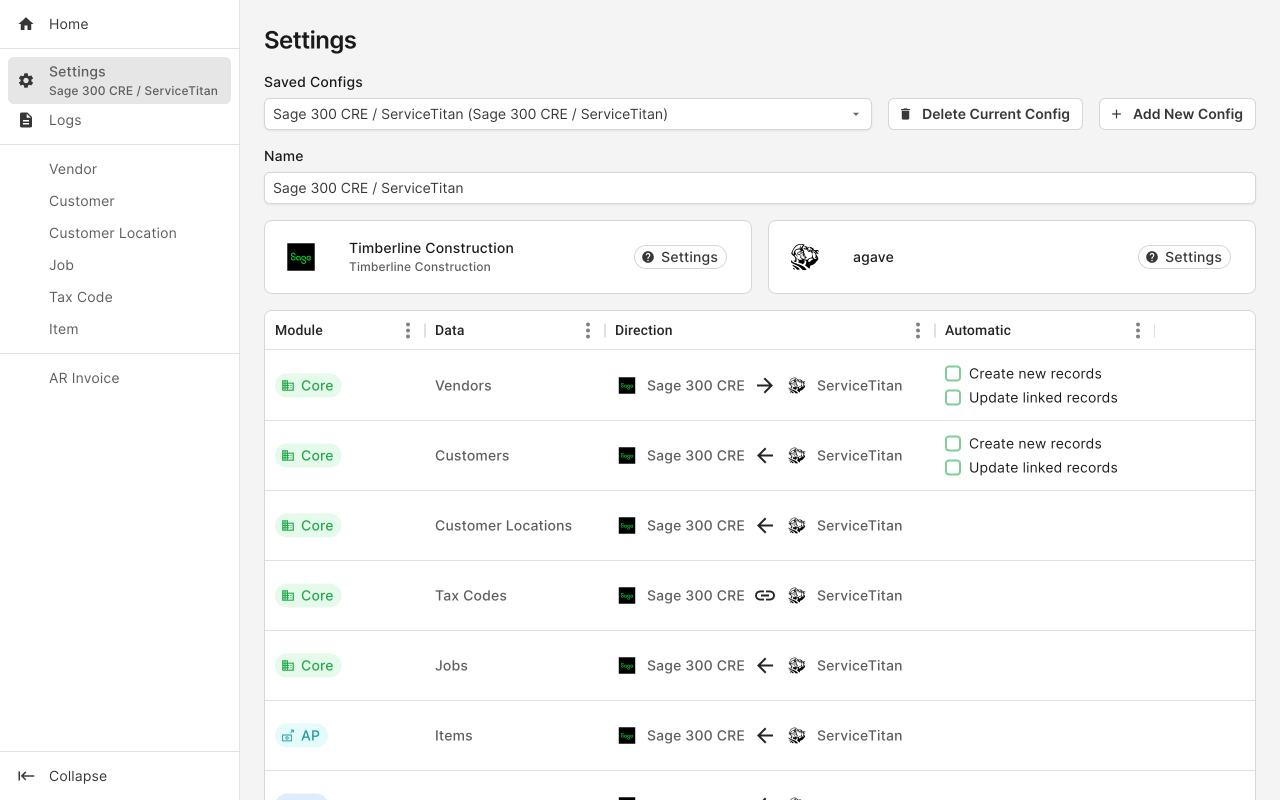Click the Sage logo beside Timberline Construction
The width and height of the screenshot is (1280, 800).
click(x=301, y=257)
